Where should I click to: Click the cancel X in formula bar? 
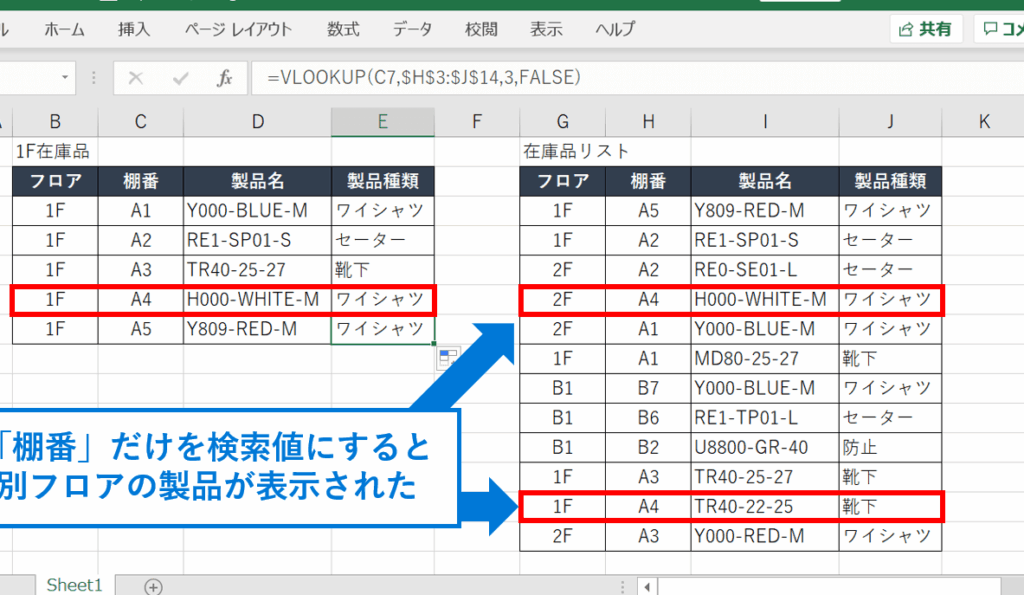pos(136,78)
